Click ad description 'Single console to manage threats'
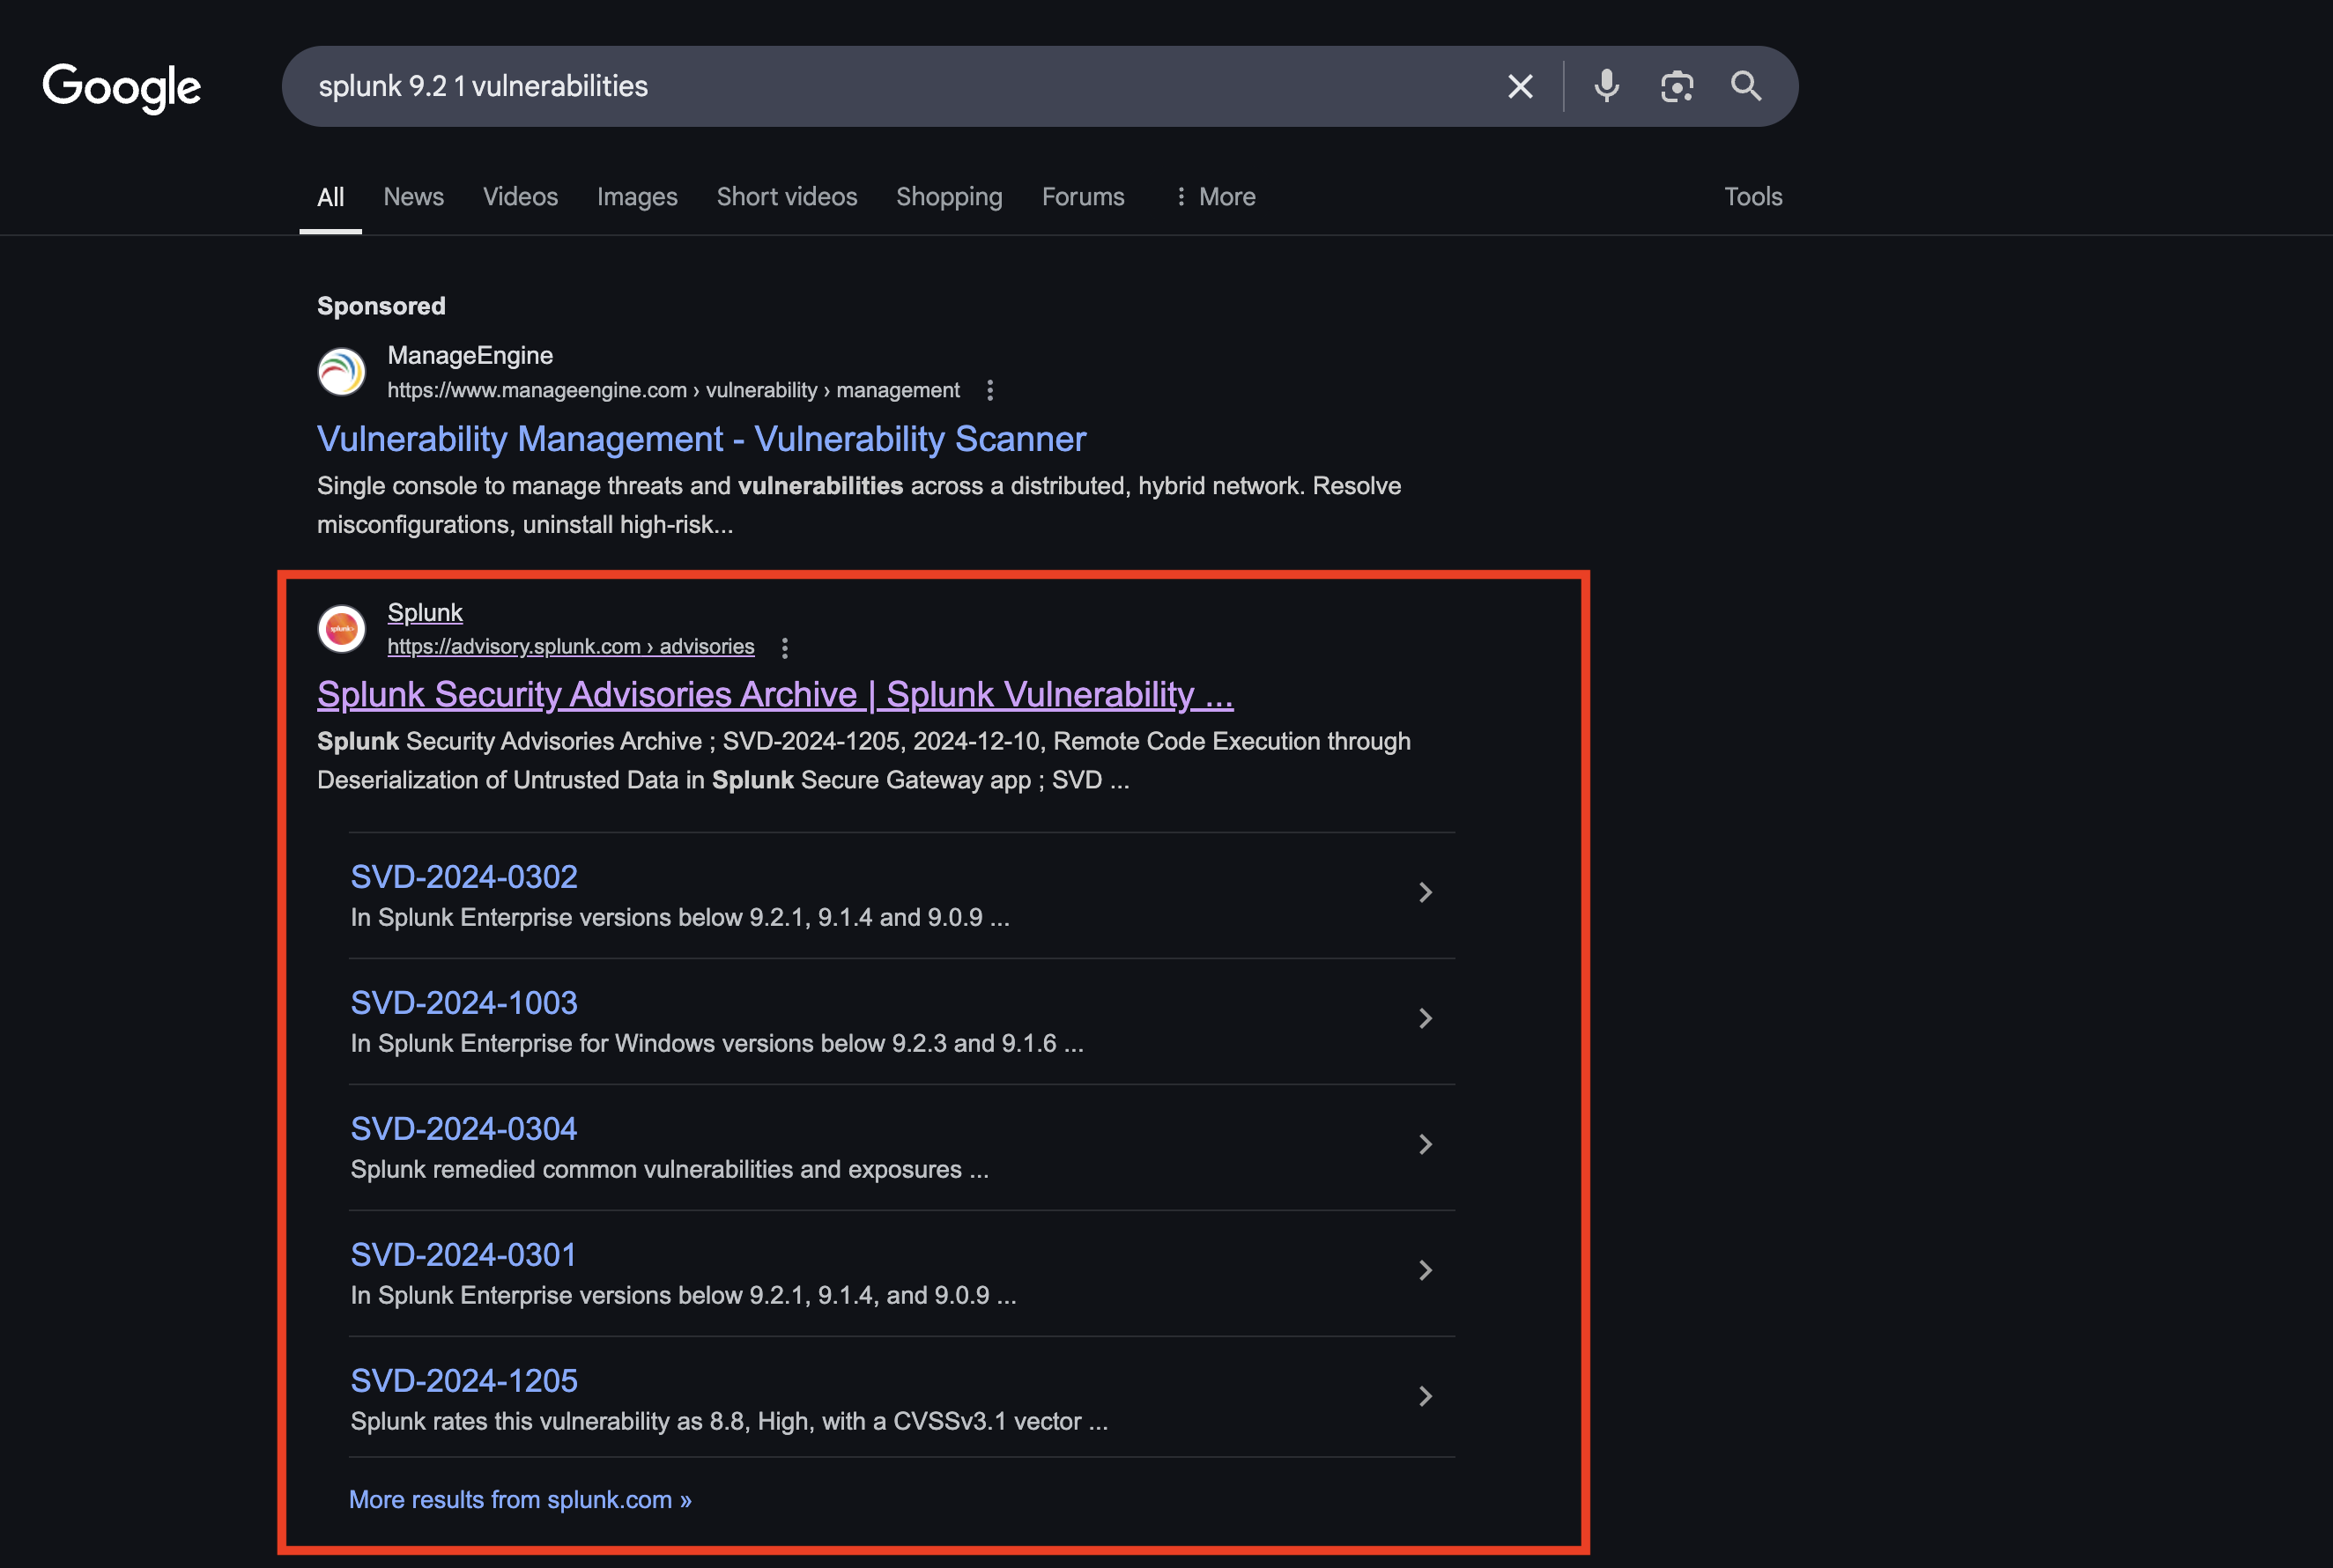This screenshot has width=2333, height=1568. (859, 505)
